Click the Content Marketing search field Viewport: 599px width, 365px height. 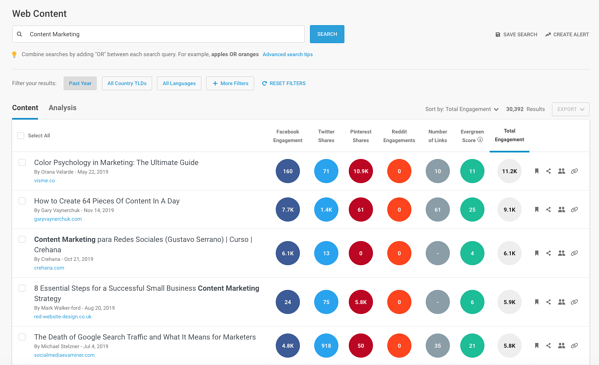158,34
